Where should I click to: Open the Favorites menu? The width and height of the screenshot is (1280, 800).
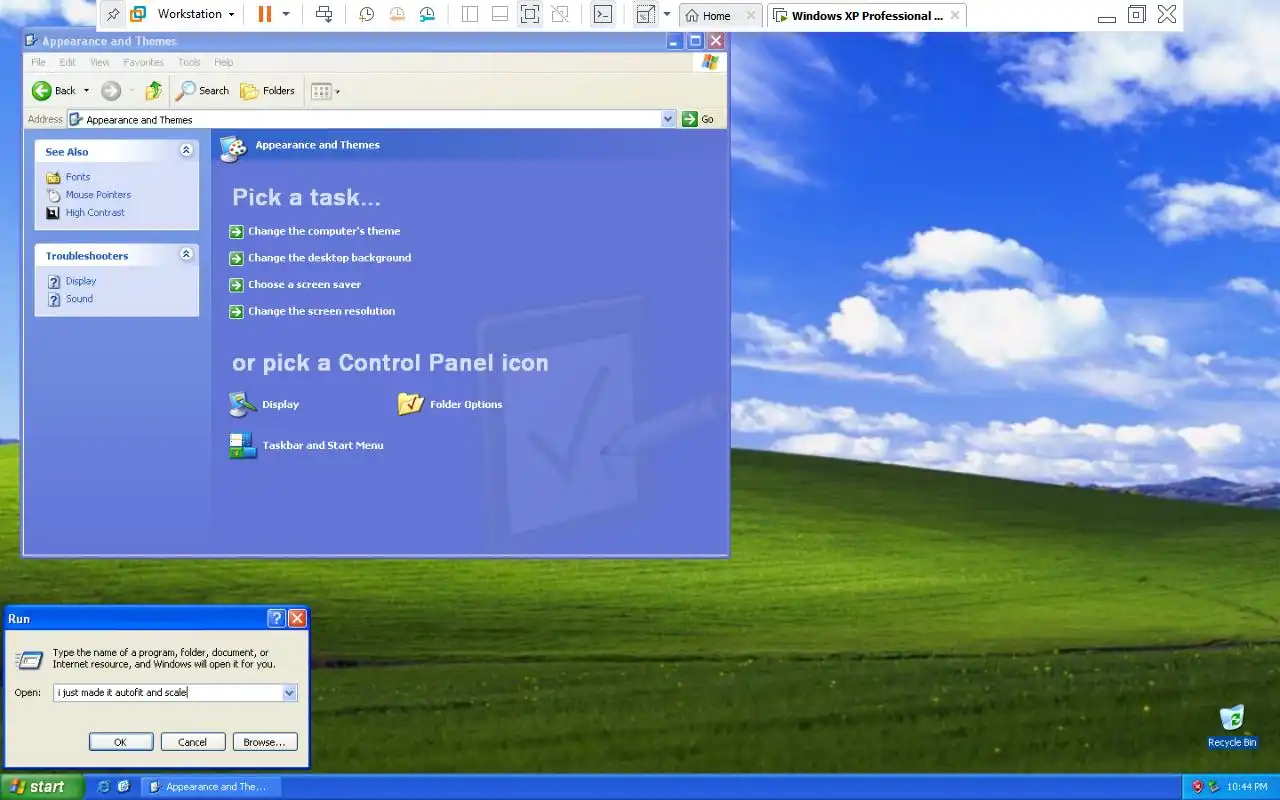(143, 62)
